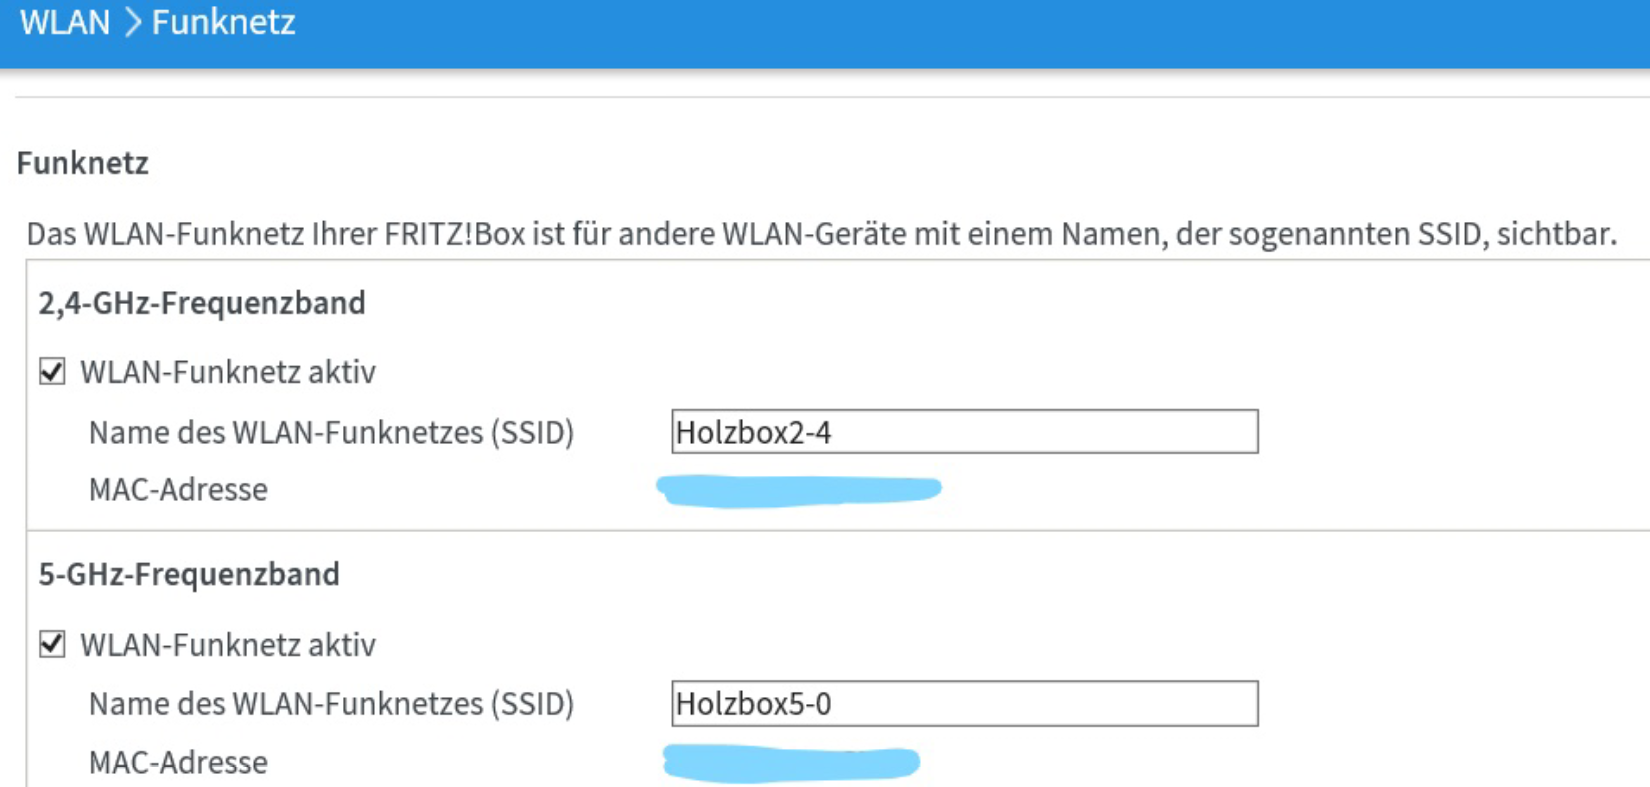1650x787 pixels.
Task: Click the 2,4-GHz 'WLAN-Funknetz aktiv' label text
Action: tap(228, 372)
